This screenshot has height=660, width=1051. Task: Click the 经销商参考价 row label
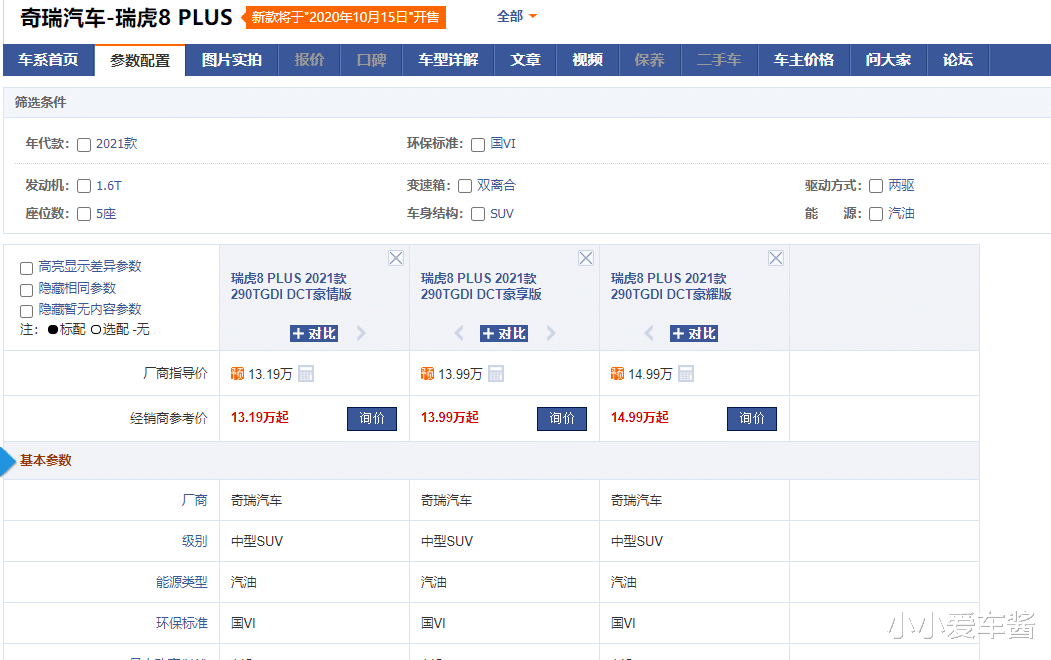[169, 419]
